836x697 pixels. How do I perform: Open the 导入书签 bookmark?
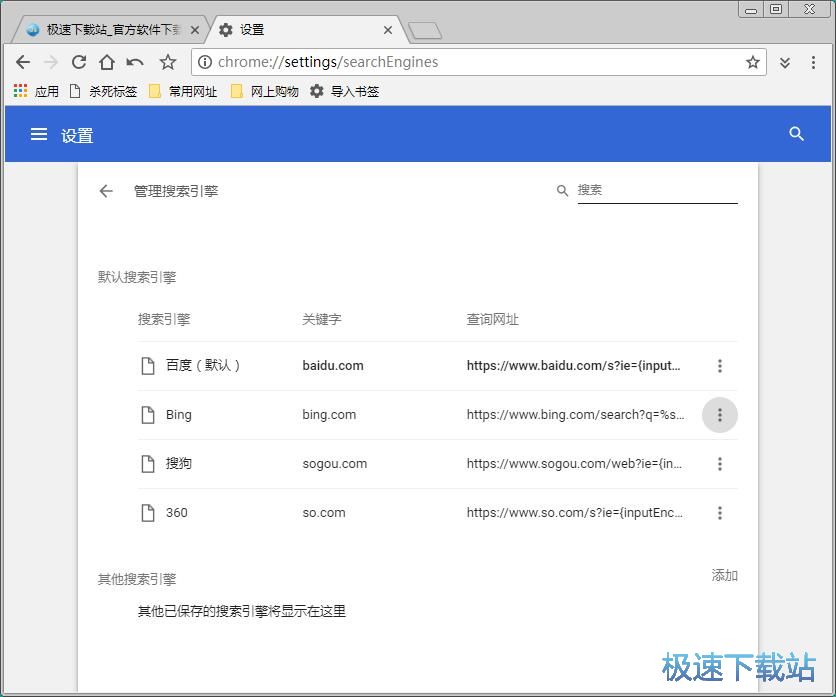(x=345, y=91)
